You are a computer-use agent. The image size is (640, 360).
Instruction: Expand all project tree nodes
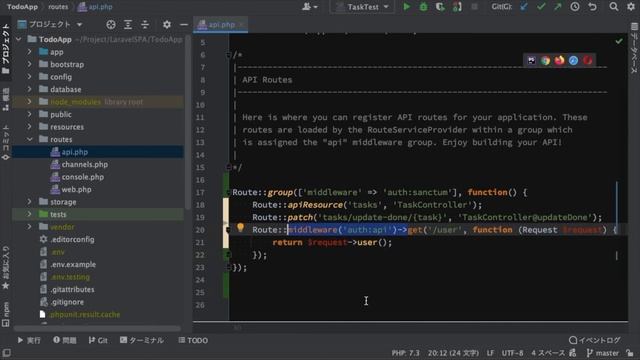tap(128, 24)
